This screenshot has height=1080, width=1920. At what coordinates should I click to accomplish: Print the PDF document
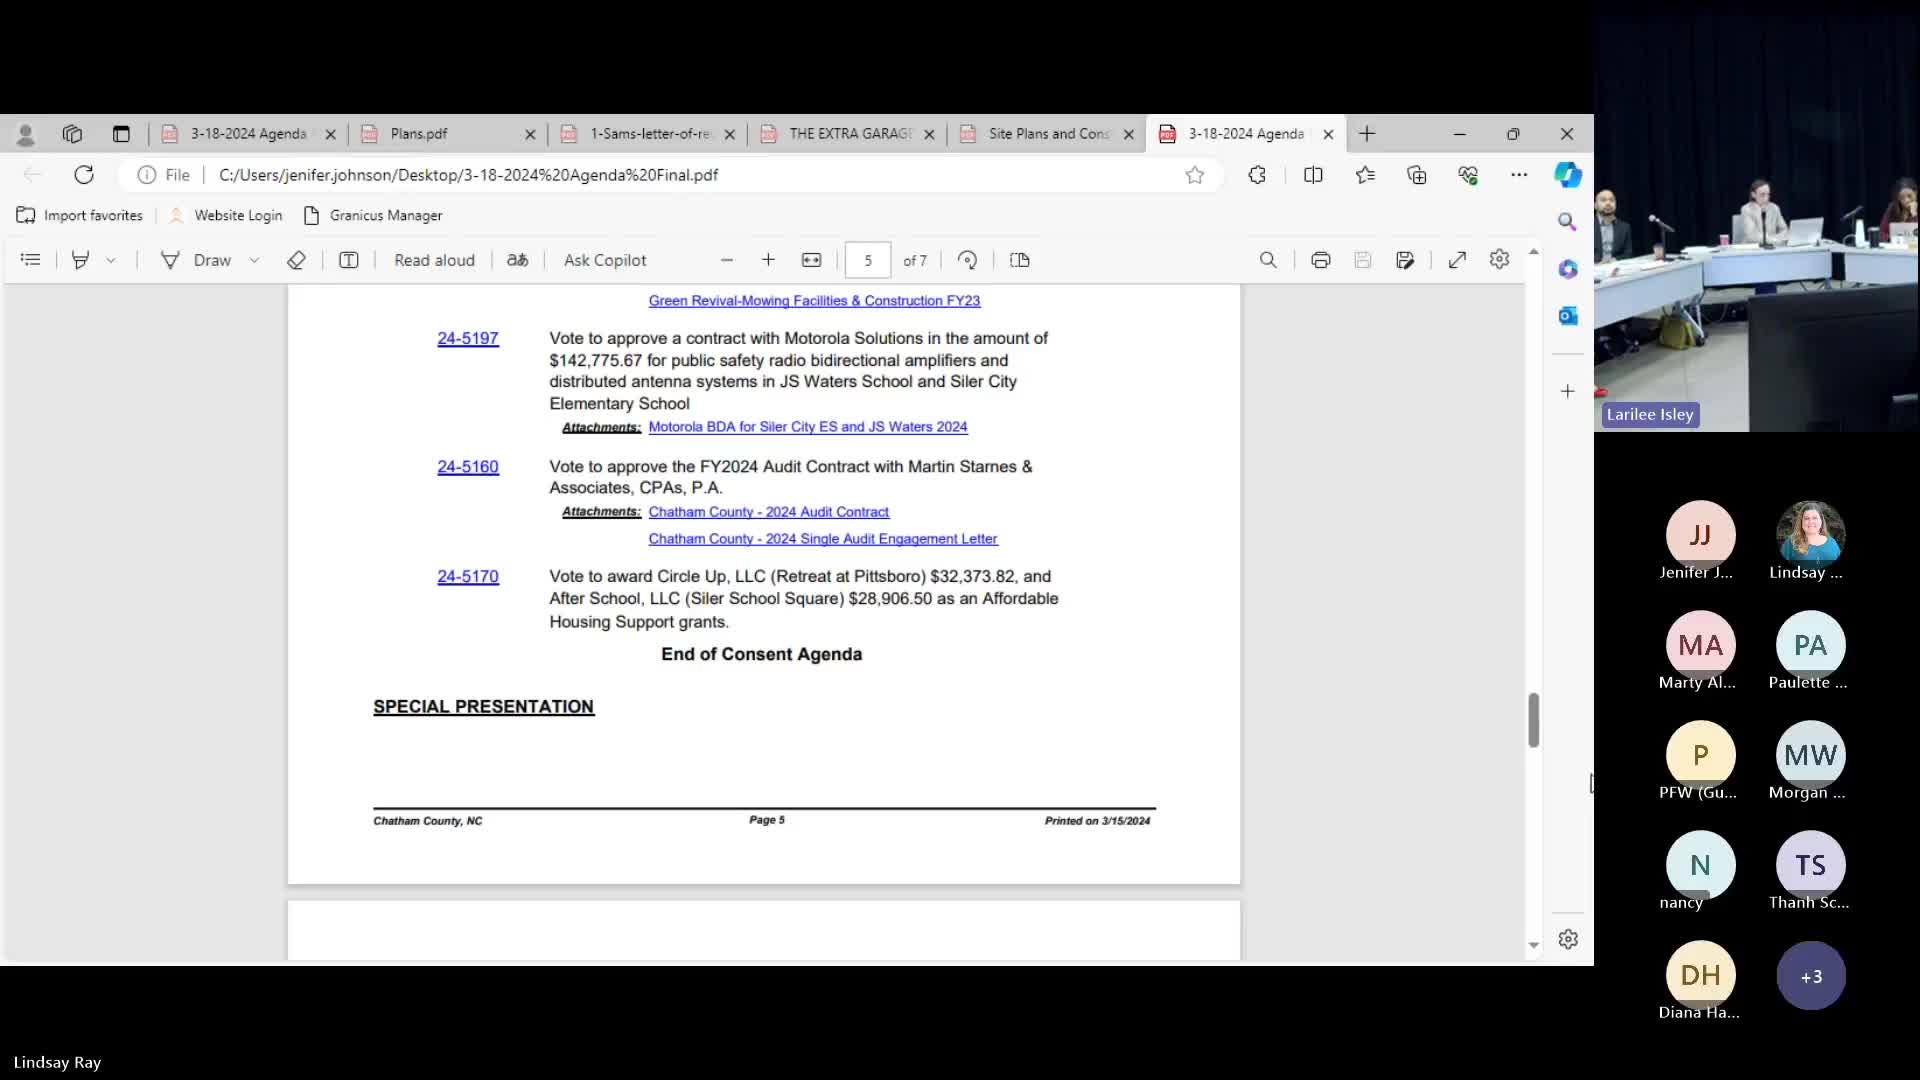(1321, 260)
